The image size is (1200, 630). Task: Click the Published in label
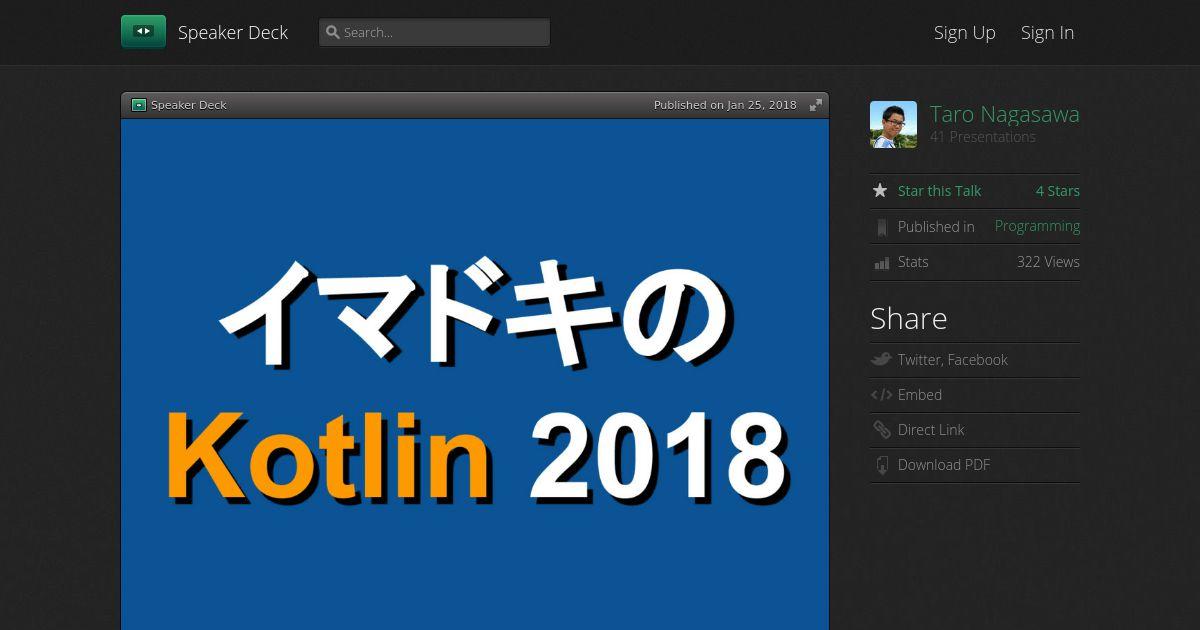(936, 227)
